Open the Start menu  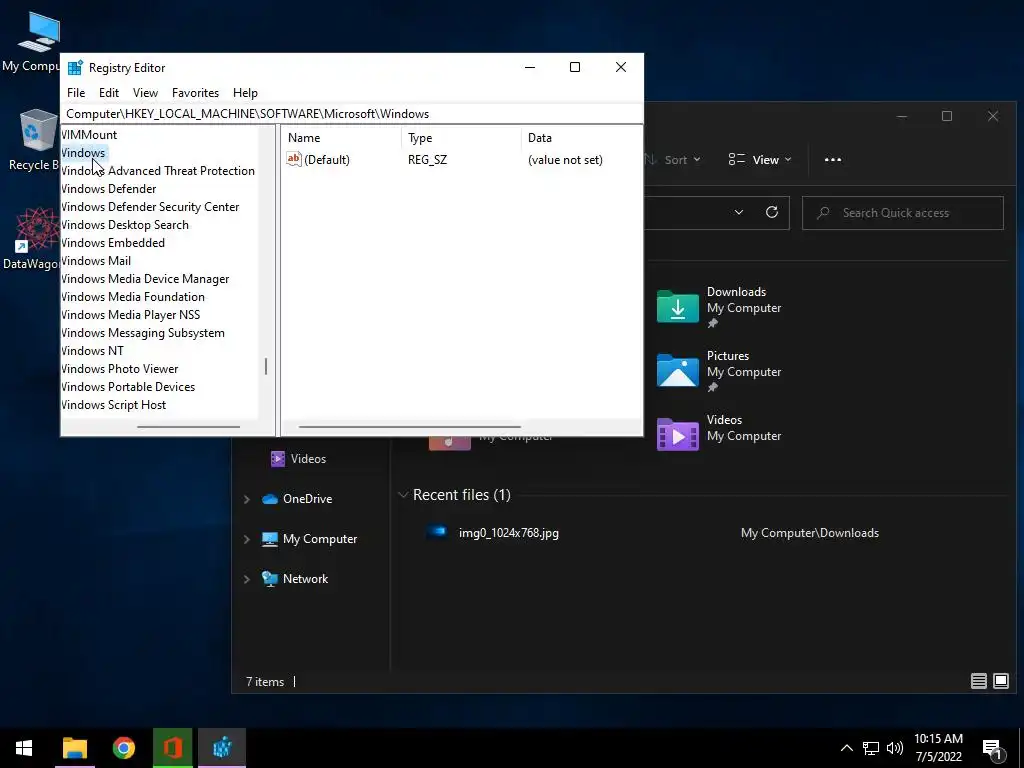point(24,748)
